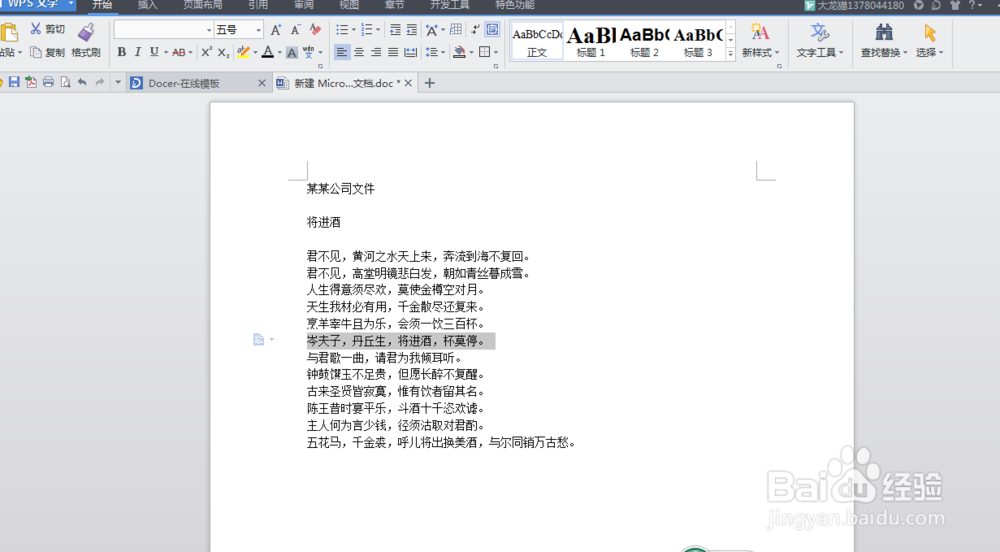The height and width of the screenshot is (552, 1000).
Task: Open the 引用 ribbon tab
Action: (258, 5)
